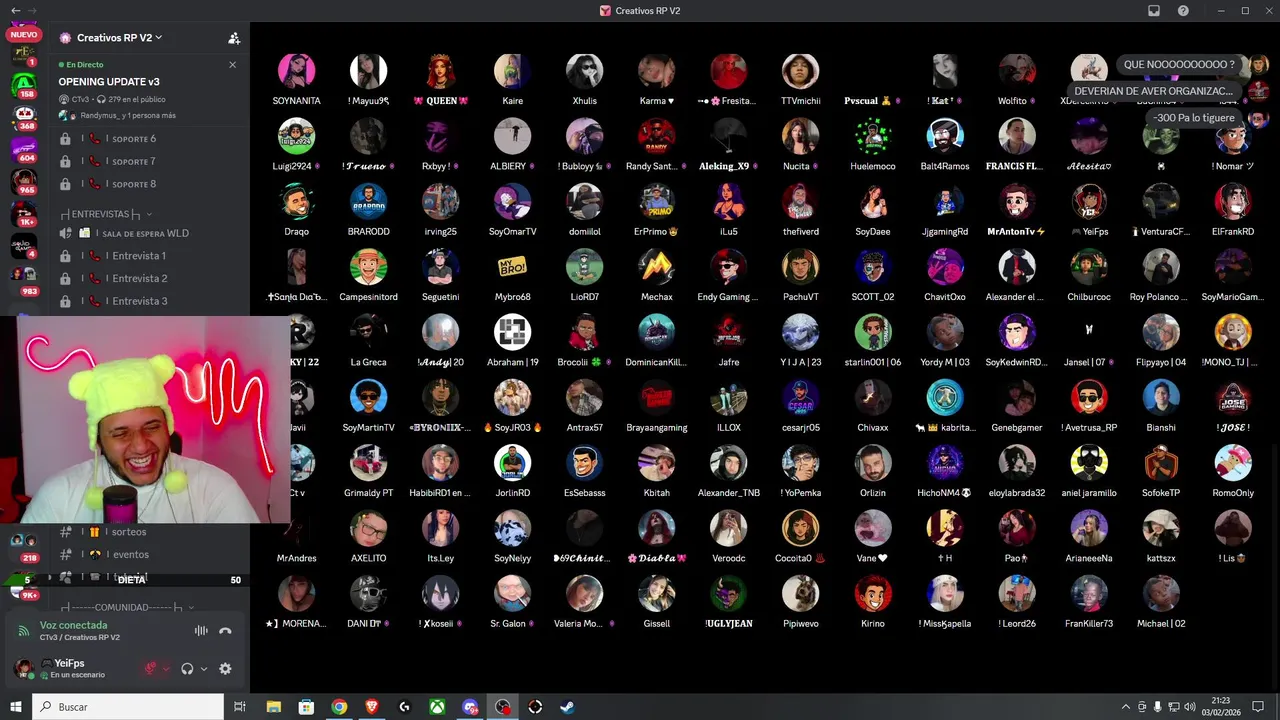Open the server icon with 604 badge
Screen dimensions: 1280x720
pyautogui.click(x=24, y=150)
